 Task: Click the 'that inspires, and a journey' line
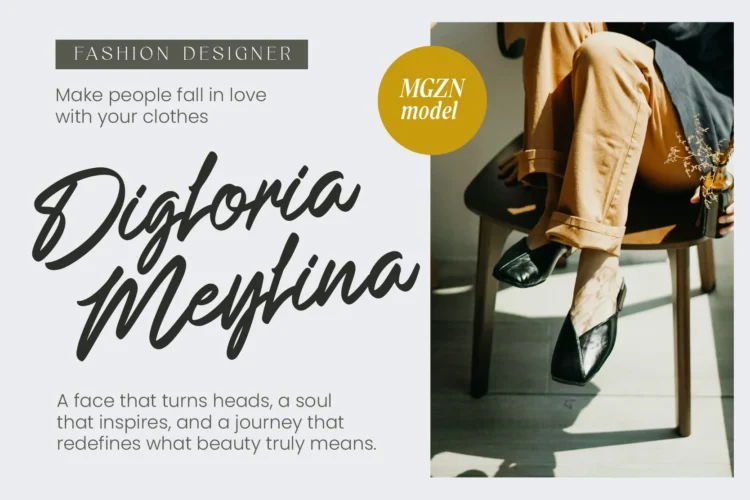tap(200, 422)
